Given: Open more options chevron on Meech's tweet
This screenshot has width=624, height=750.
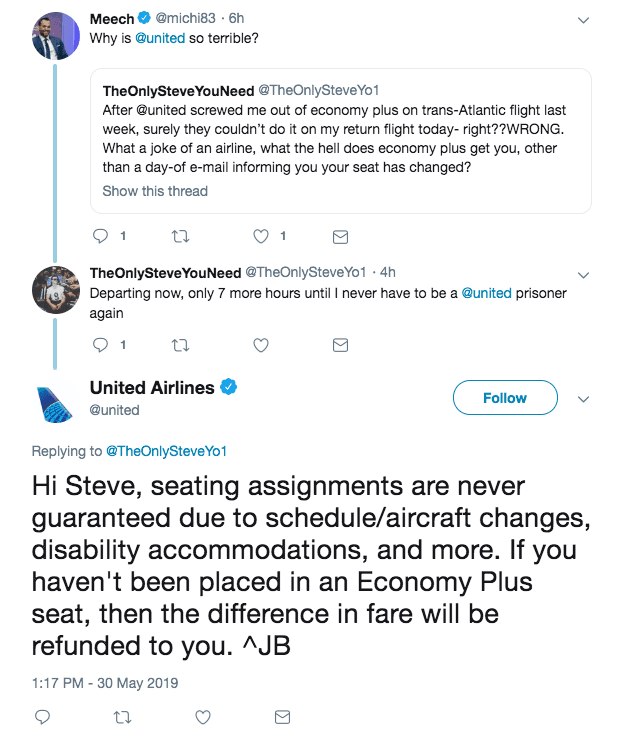Looking at the screenshot, I should [584, 19].
